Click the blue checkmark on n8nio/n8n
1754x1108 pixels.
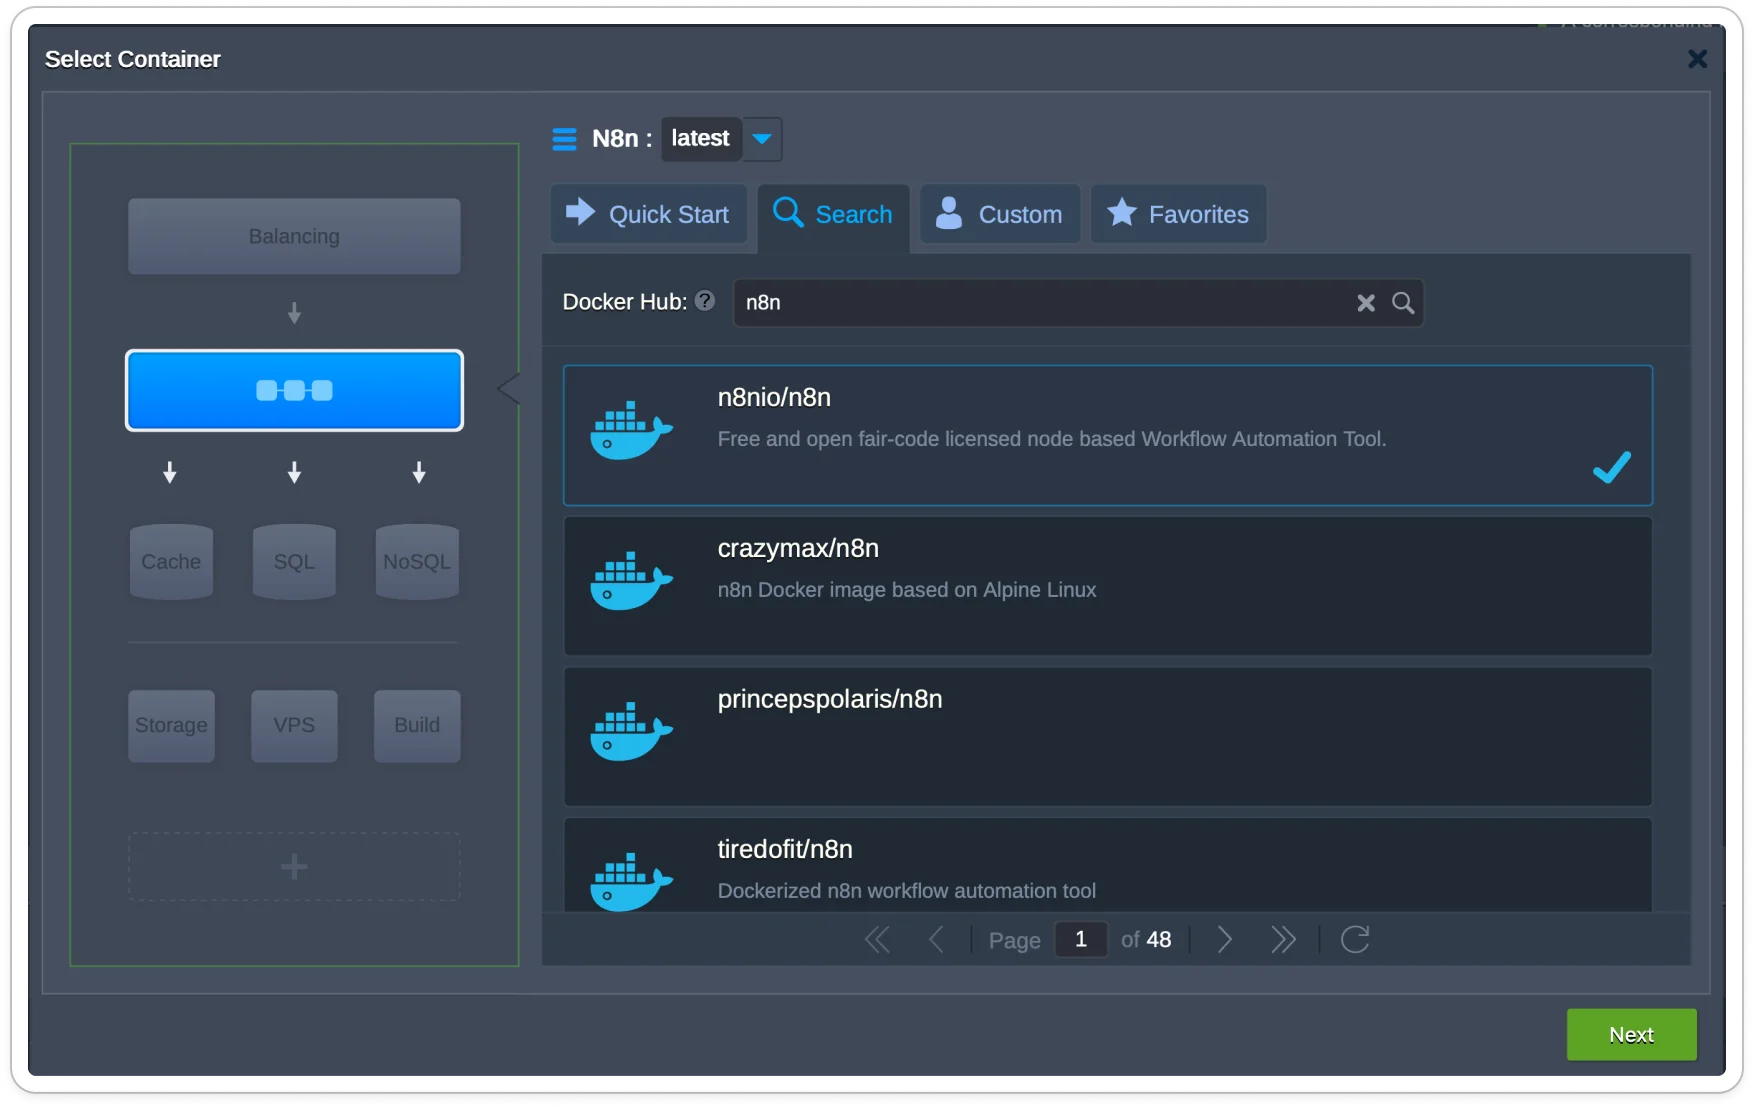[x=1612, y=467]
